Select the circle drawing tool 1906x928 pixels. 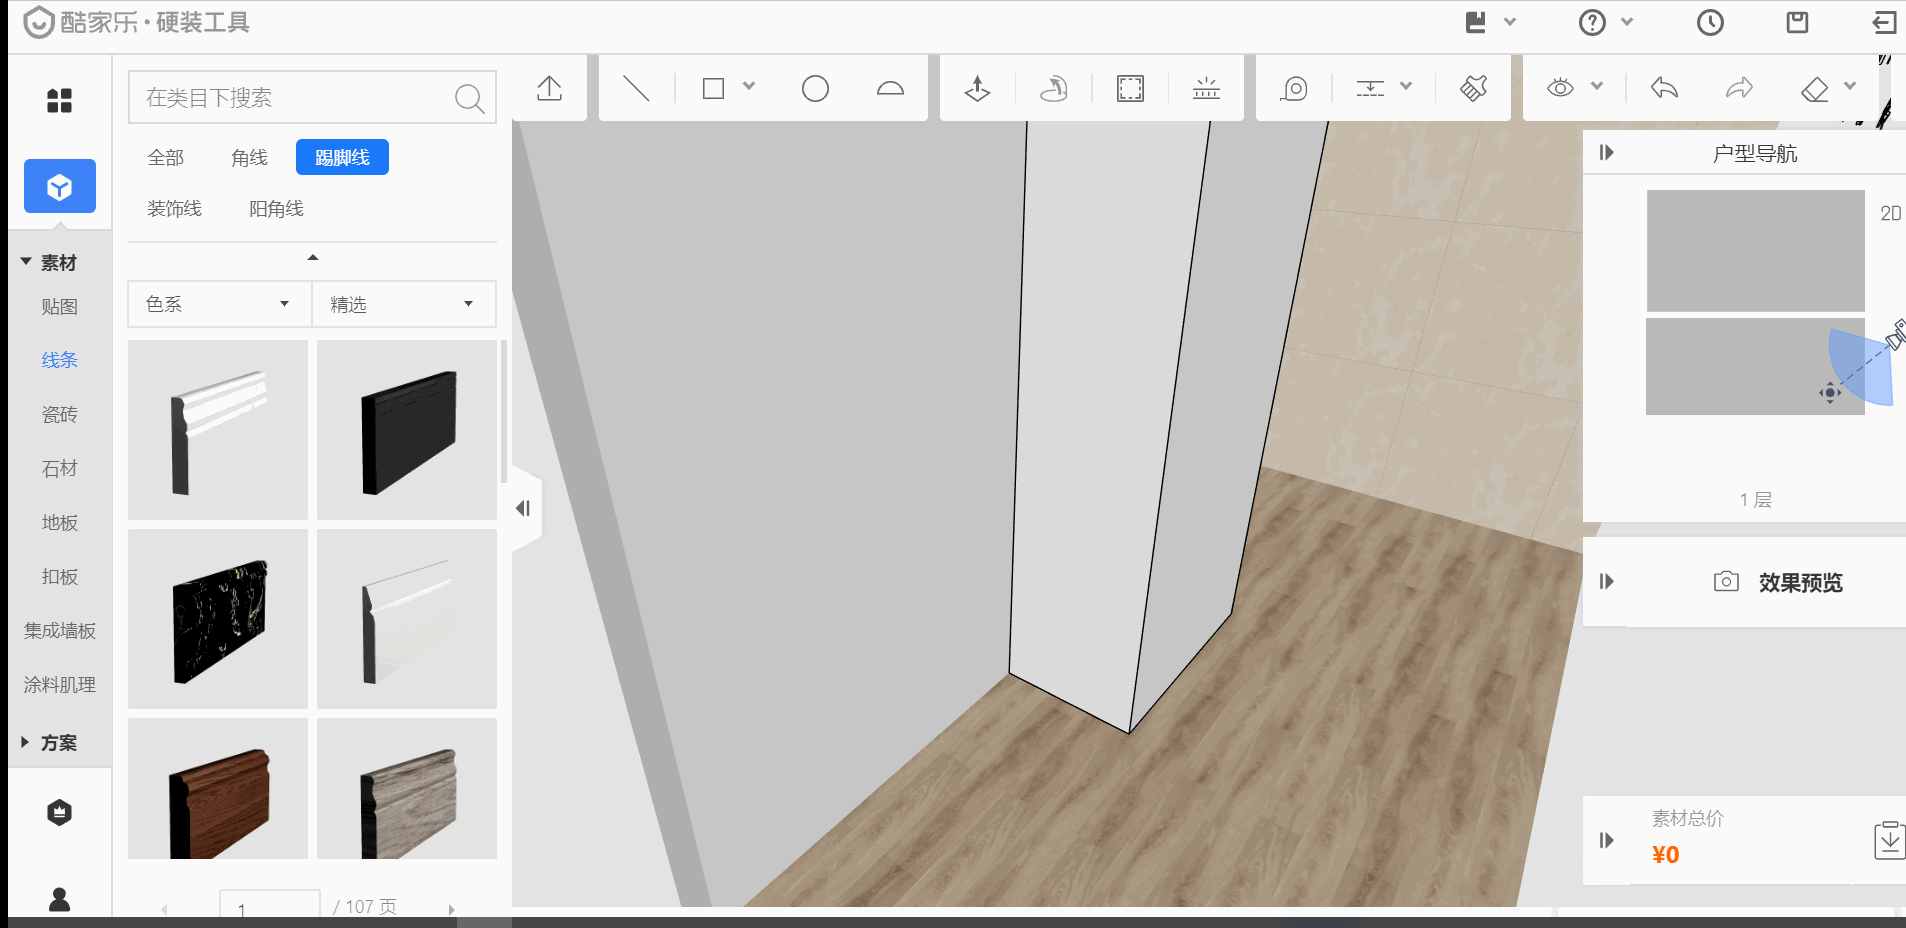(815, 89)
